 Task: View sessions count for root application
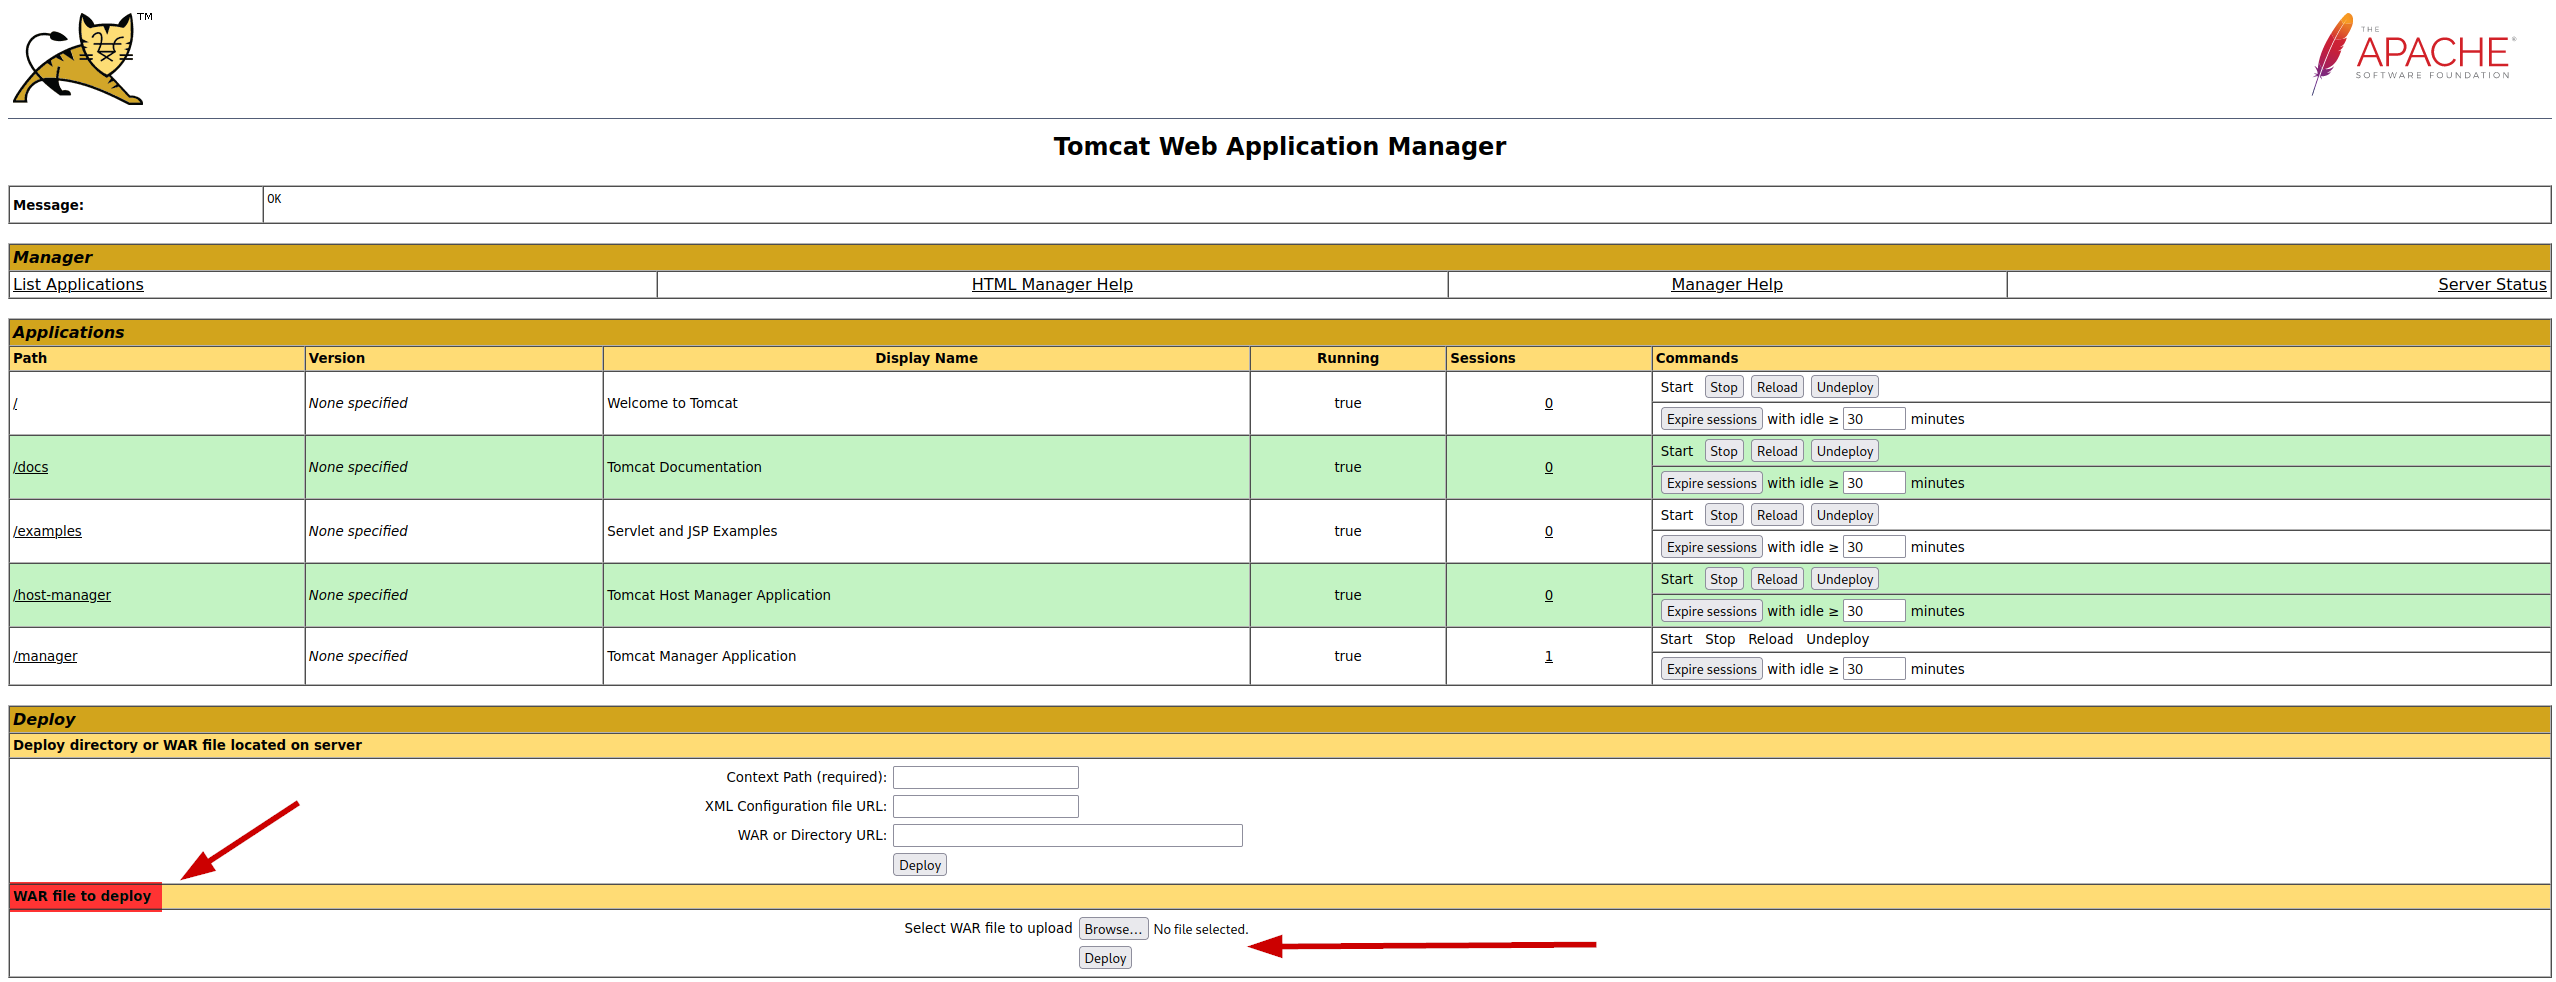1549,403
